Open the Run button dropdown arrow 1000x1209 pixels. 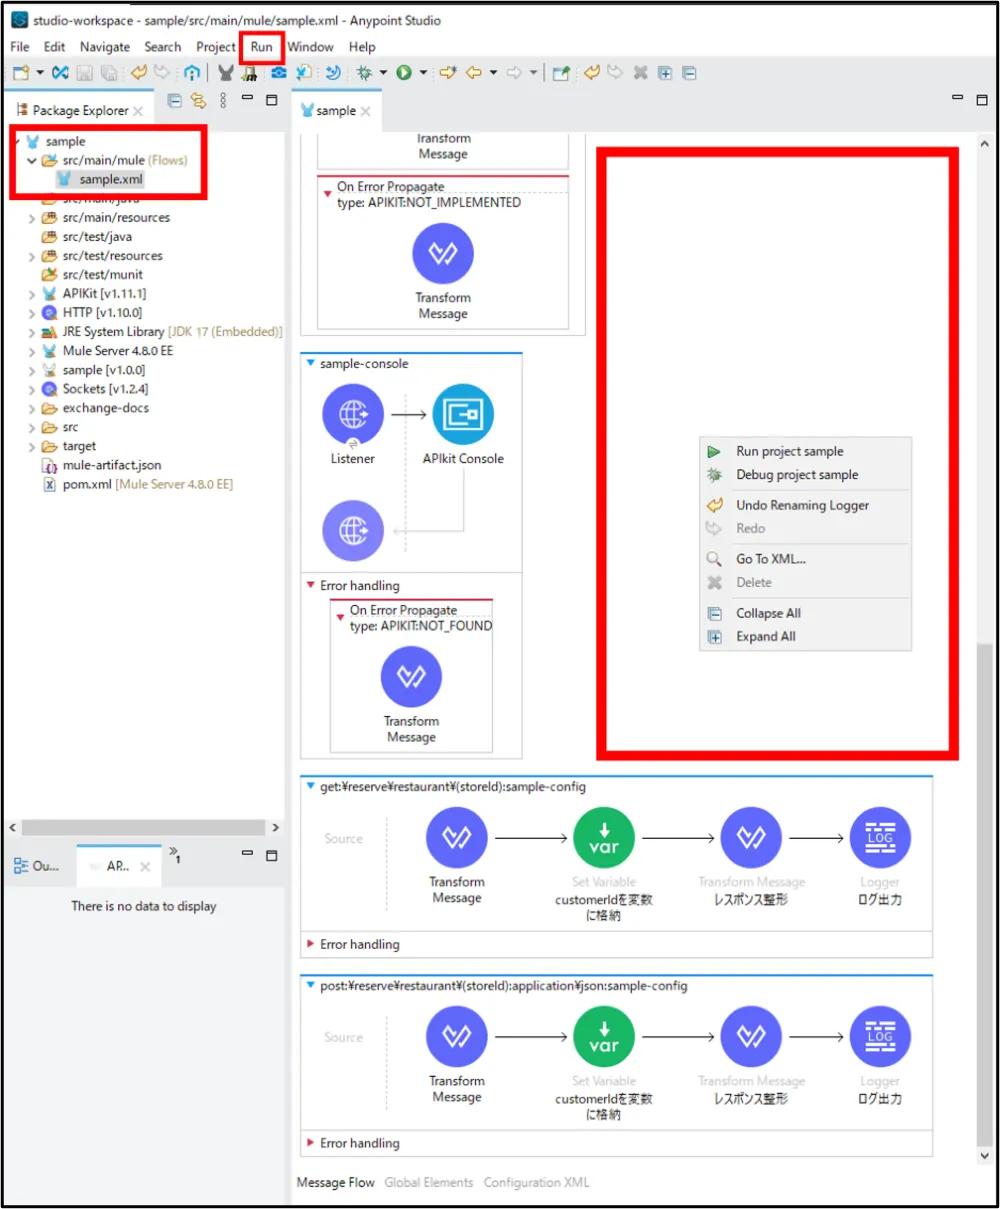[423, 73]
